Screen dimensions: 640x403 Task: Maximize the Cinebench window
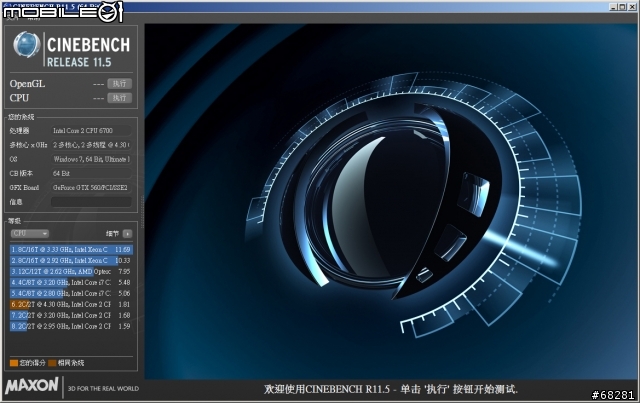622,7
